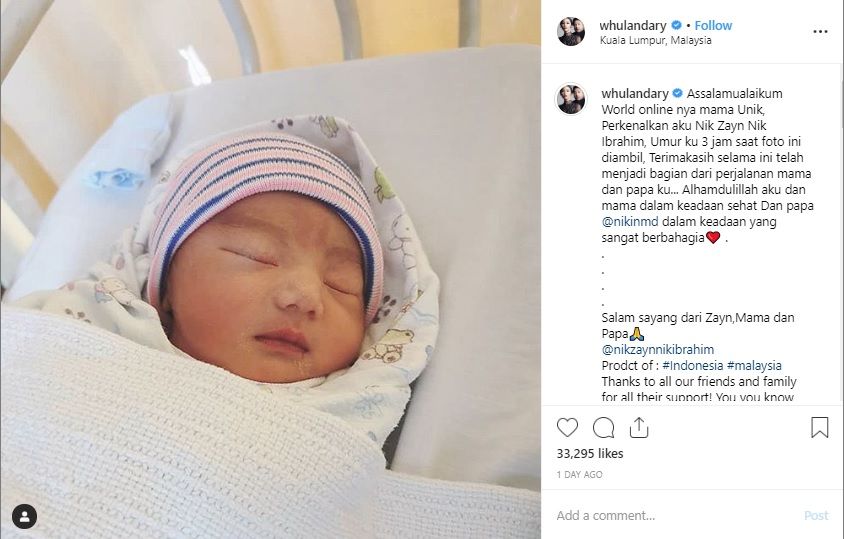Click the Post comment button
844x539 pixels.
(815, 515)
